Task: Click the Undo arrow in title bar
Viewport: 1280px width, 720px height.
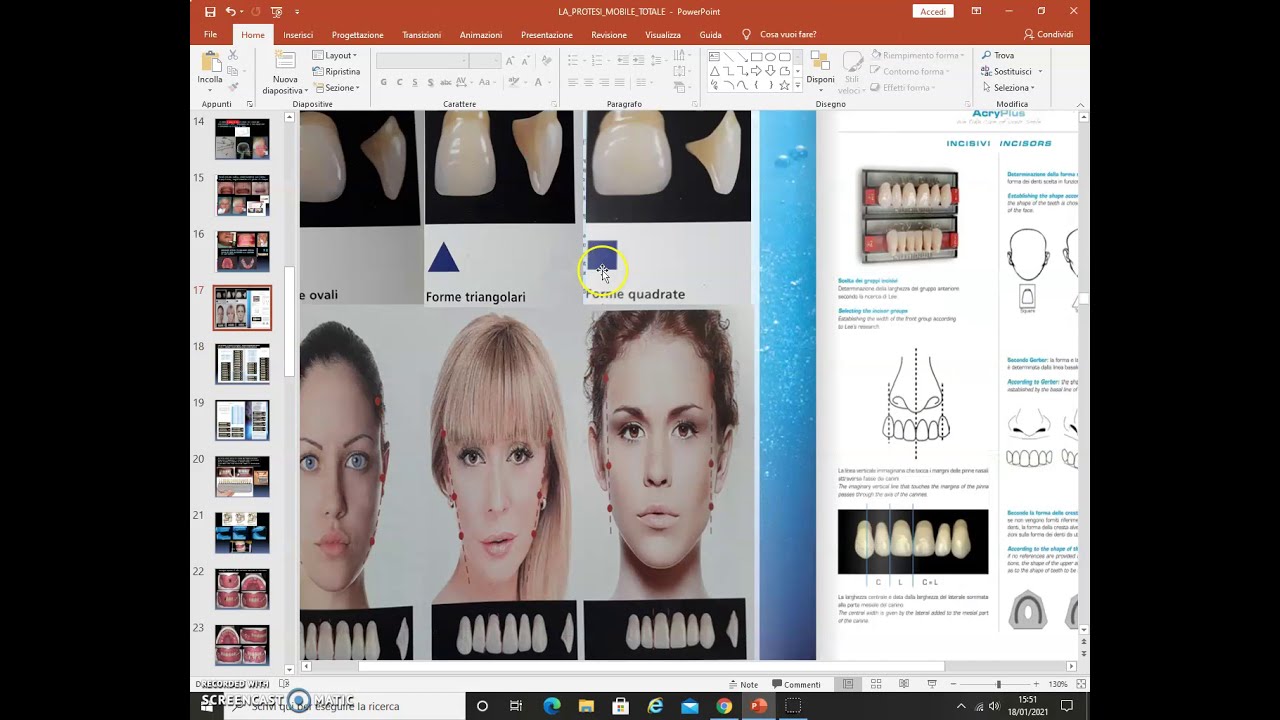Action: tap(230, 11)
